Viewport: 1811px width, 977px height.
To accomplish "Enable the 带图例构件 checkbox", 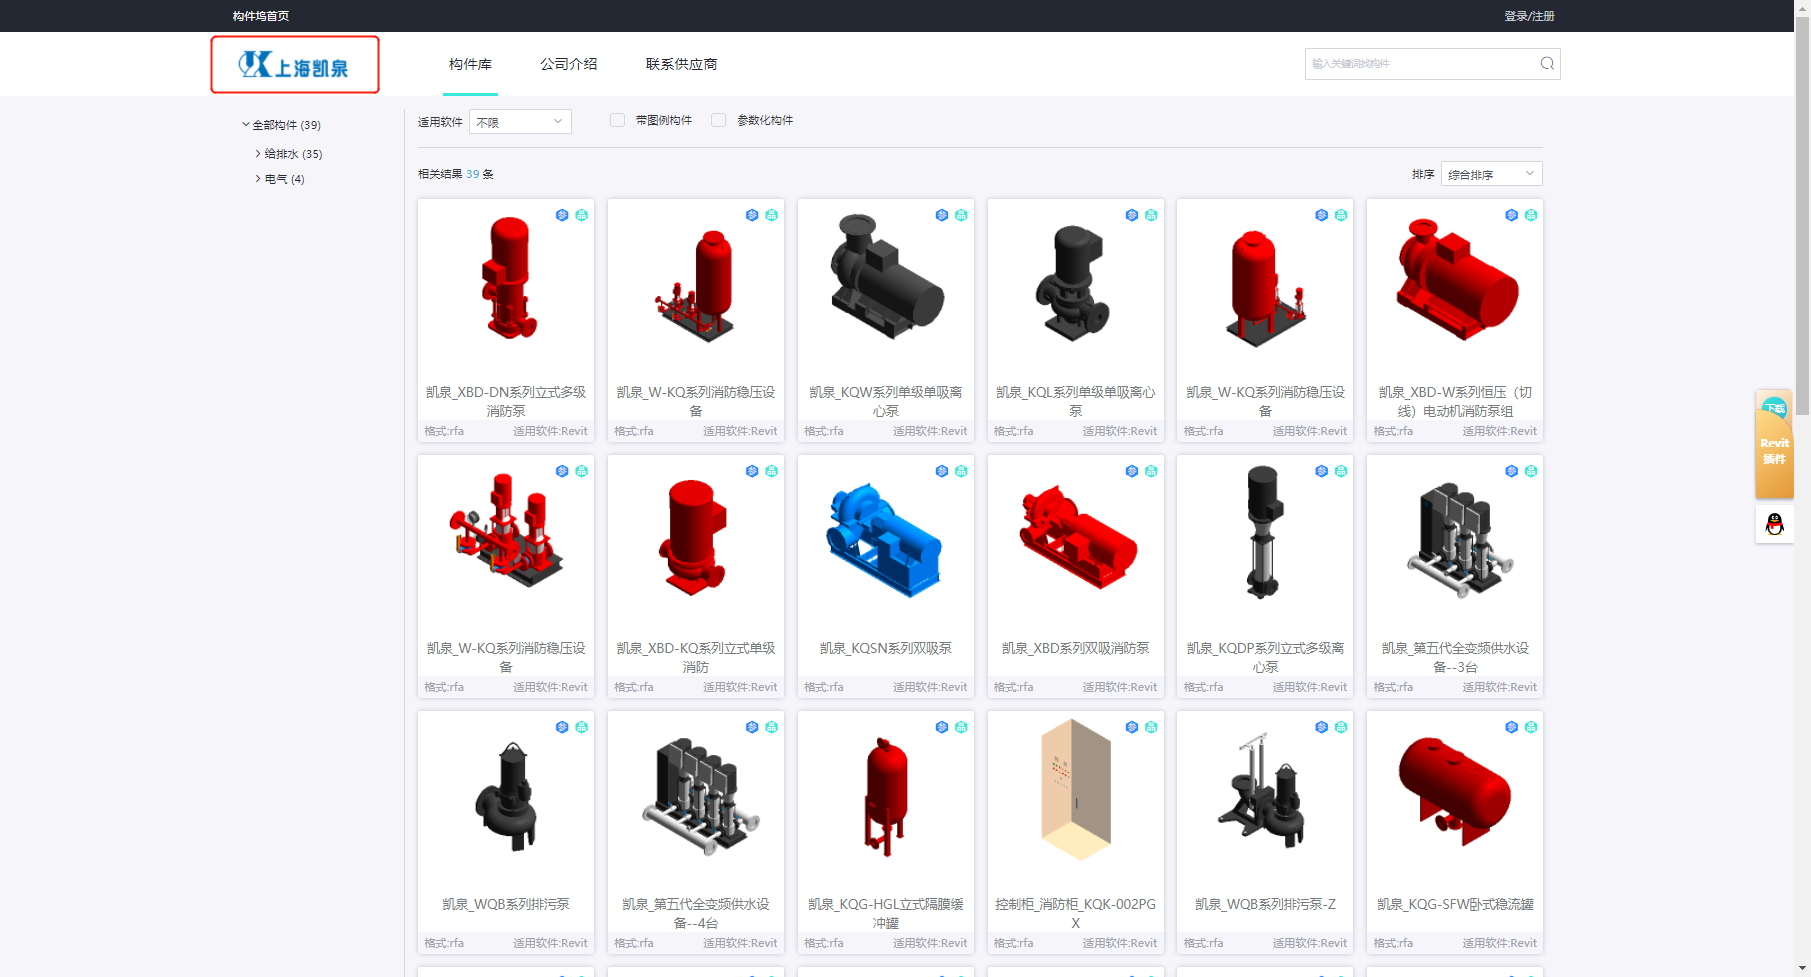I will [618, 120].
